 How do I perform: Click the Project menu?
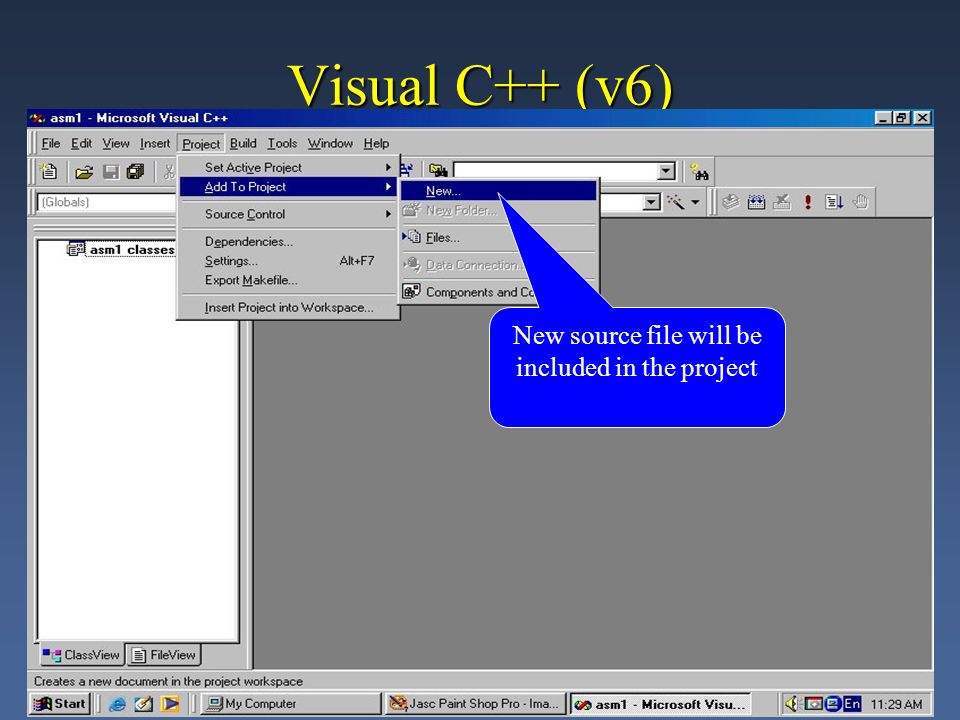click(x=201, y=144)
